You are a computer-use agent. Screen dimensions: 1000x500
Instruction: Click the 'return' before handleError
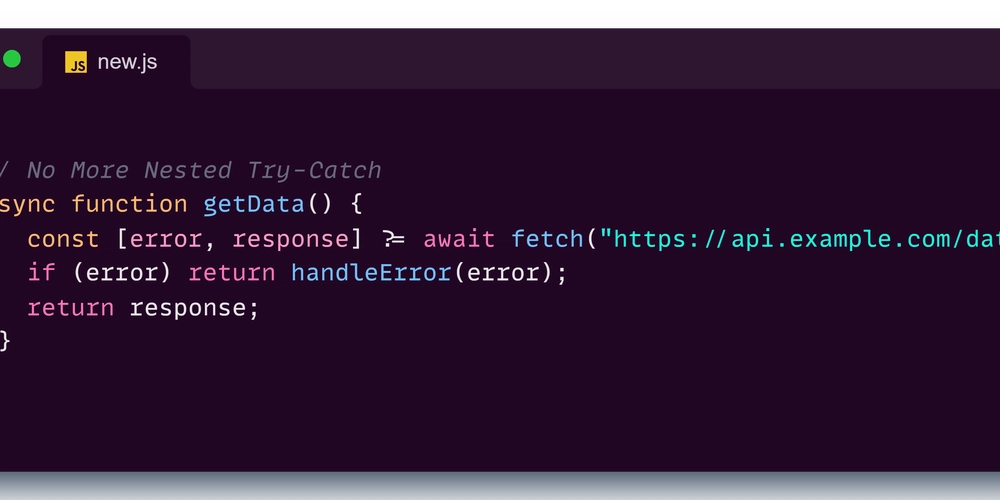pyautogui.click(x=232, y=273)
